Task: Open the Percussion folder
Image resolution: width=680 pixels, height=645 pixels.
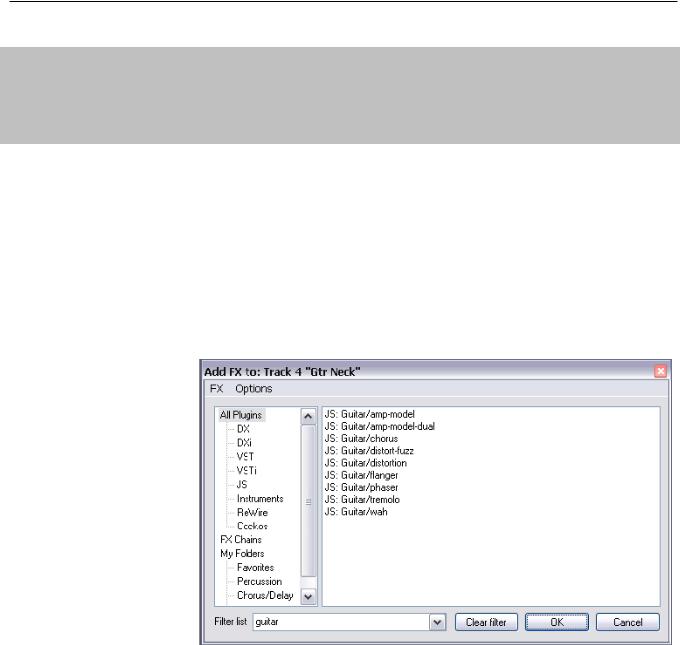Action: [x=259, y=581]
